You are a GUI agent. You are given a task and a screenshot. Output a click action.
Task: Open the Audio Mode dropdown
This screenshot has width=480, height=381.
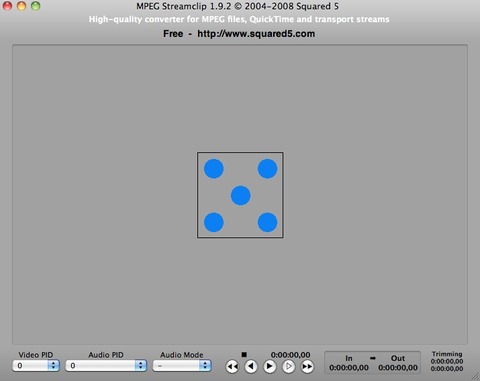point(182,366)
